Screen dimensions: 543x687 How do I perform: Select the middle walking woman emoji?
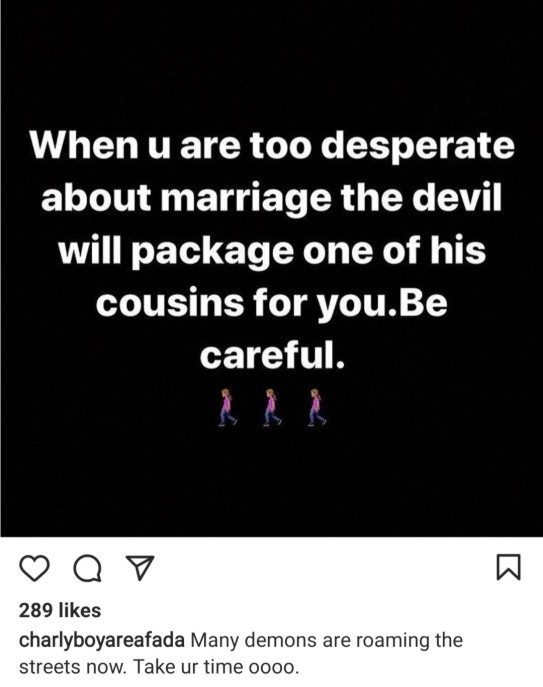pos(271,407)
